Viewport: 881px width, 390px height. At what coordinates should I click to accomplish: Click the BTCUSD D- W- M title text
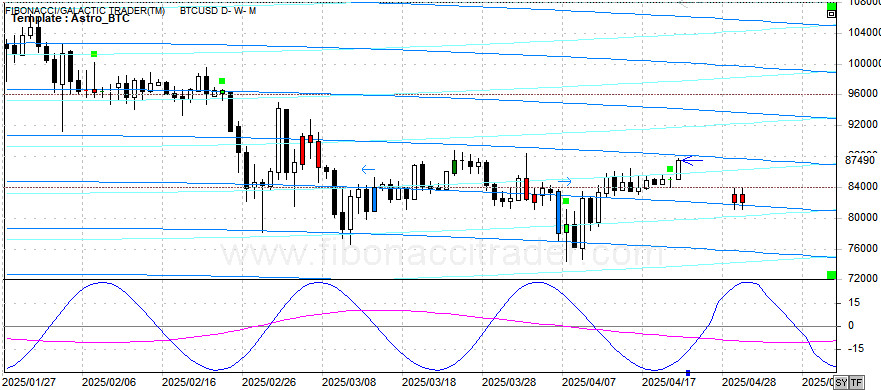[218, 10]
